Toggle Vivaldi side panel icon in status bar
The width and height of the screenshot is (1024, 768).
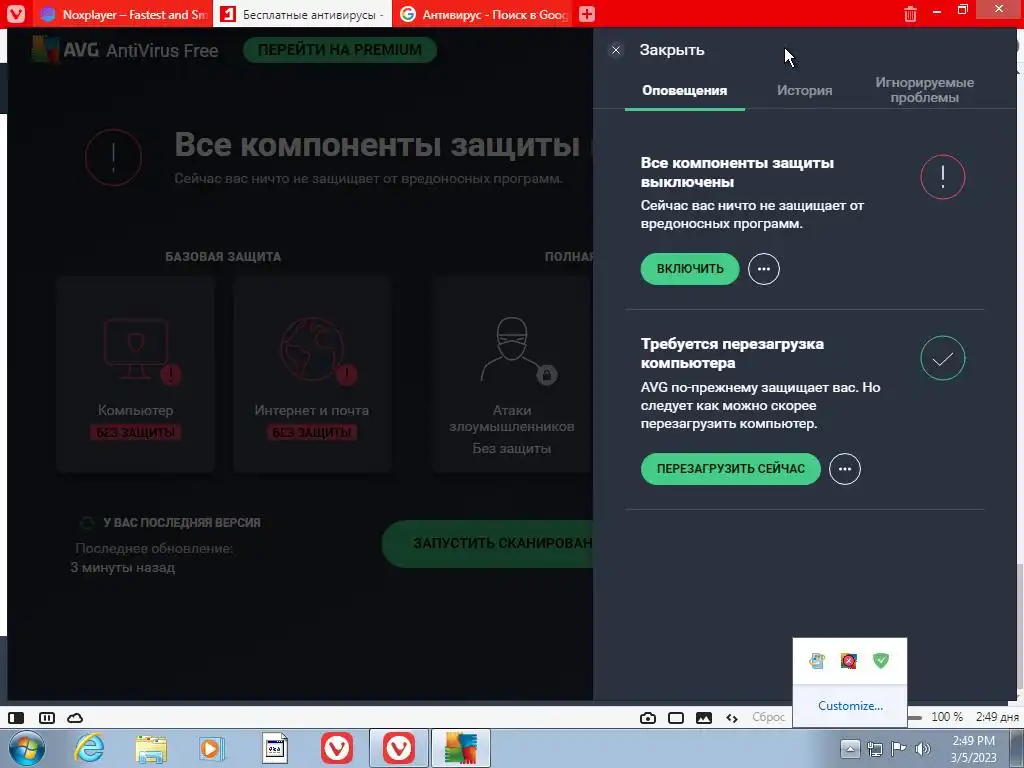pos(16,718)
